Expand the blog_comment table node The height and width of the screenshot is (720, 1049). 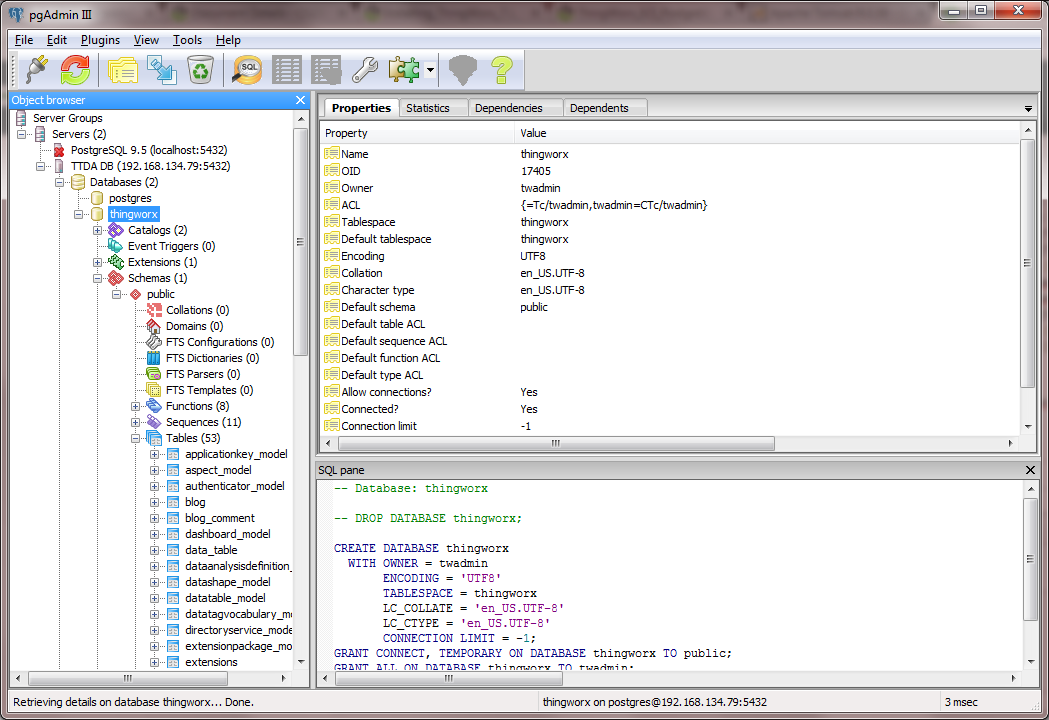(x=155, y=518)
